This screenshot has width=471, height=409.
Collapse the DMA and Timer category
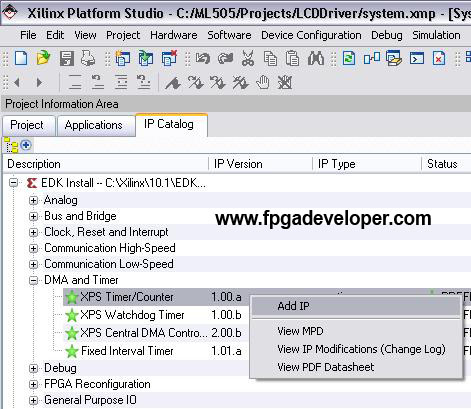point(33,280)
